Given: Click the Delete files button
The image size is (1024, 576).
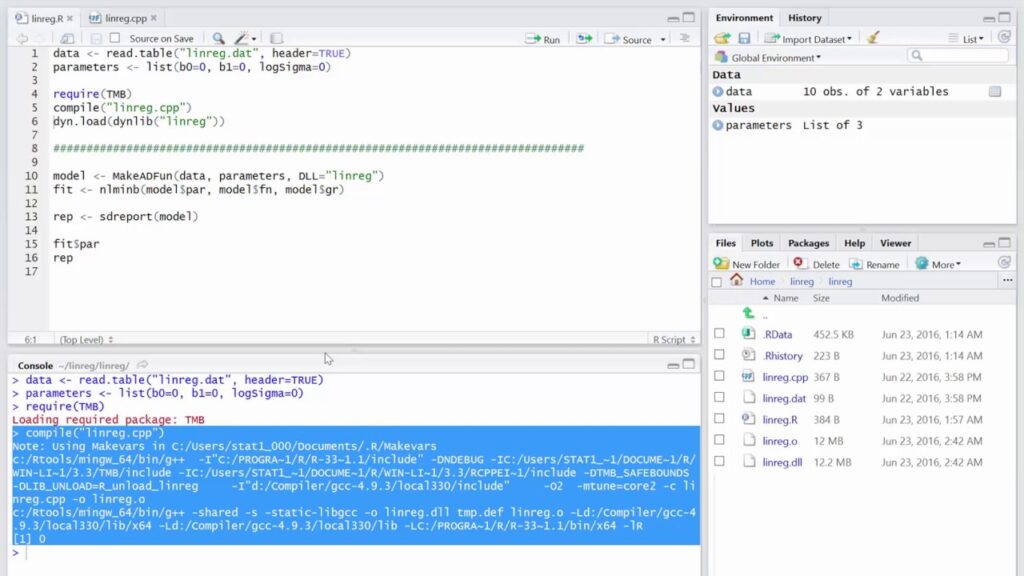Looking at the screenshot, I should [816, 264].
